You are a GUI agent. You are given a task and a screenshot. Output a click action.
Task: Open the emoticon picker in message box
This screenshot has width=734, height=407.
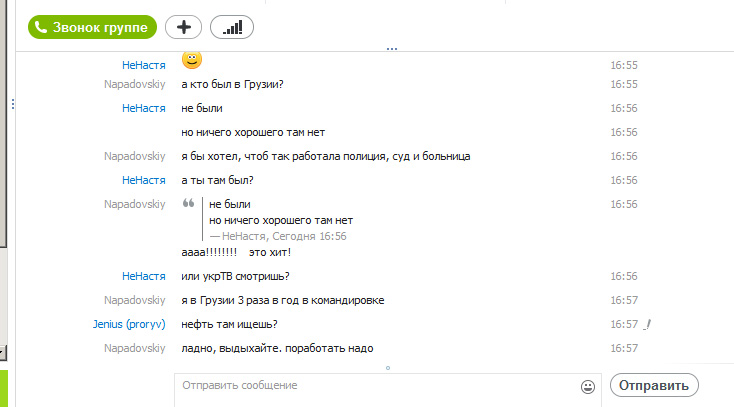pyautogui.click(x=587, y=387)
